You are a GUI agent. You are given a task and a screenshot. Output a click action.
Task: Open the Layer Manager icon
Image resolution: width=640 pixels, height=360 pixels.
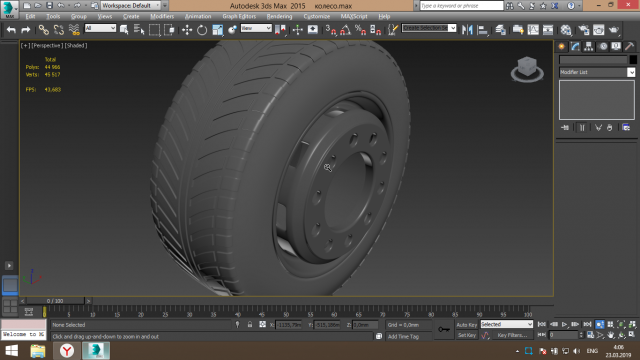[500, 30]
